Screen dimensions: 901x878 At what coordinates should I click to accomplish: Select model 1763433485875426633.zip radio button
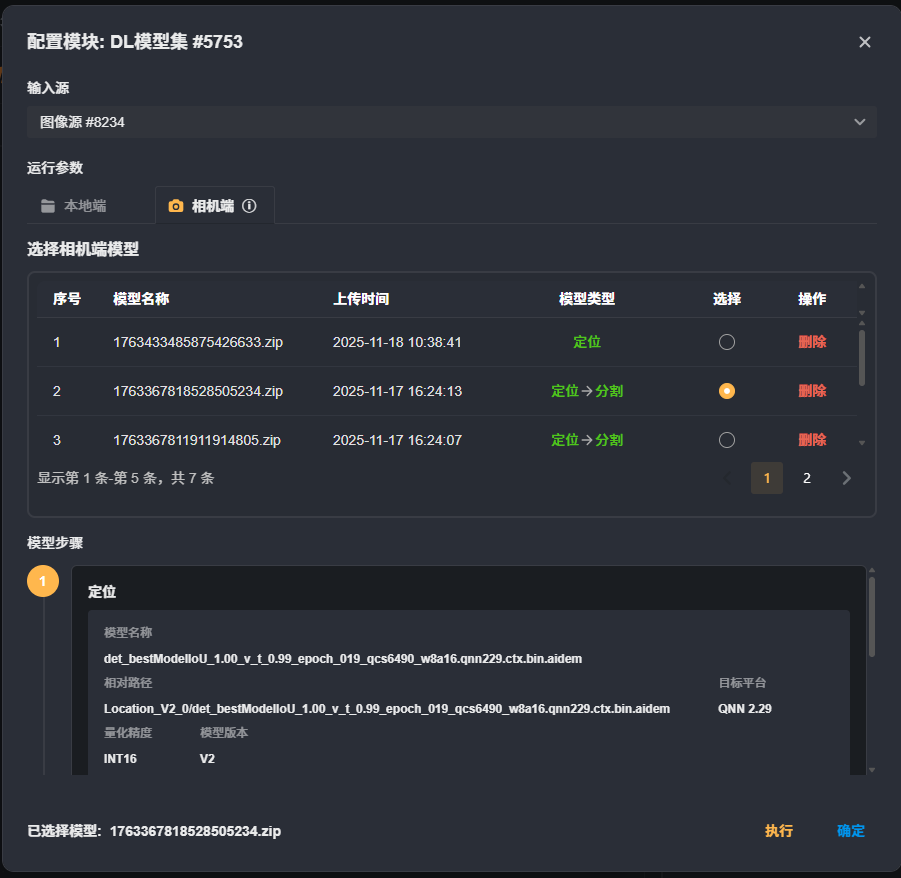pyautogui.click(x=727, y=342)
